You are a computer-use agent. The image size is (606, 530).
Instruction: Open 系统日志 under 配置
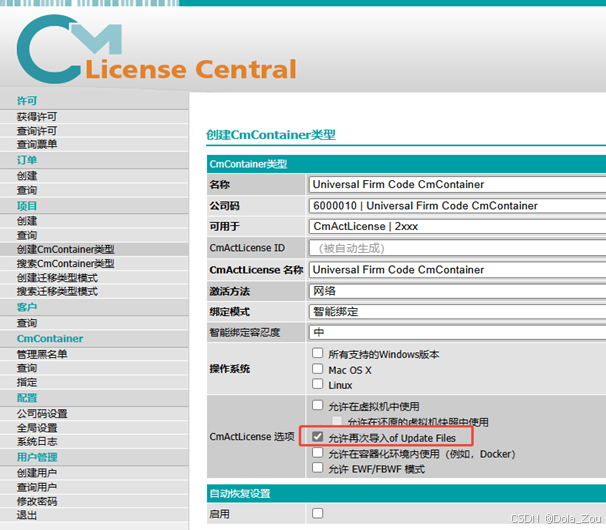(37, 441)
